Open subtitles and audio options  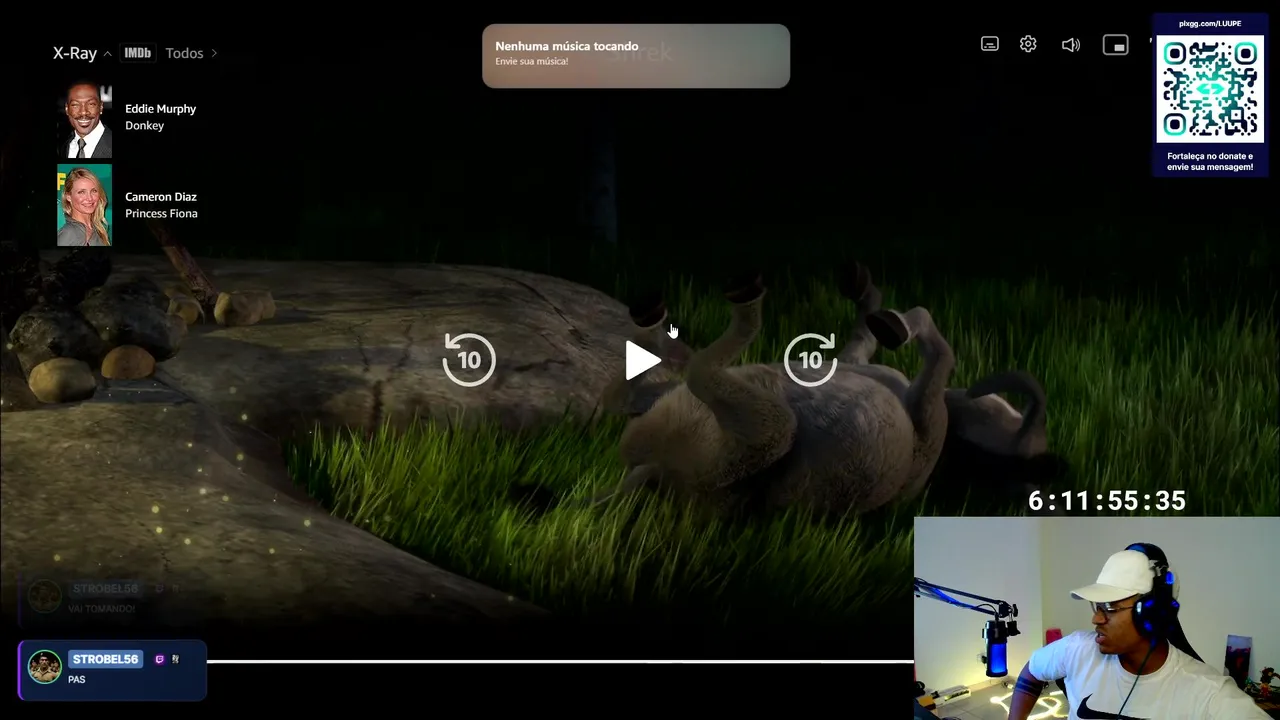pos(990,44)
